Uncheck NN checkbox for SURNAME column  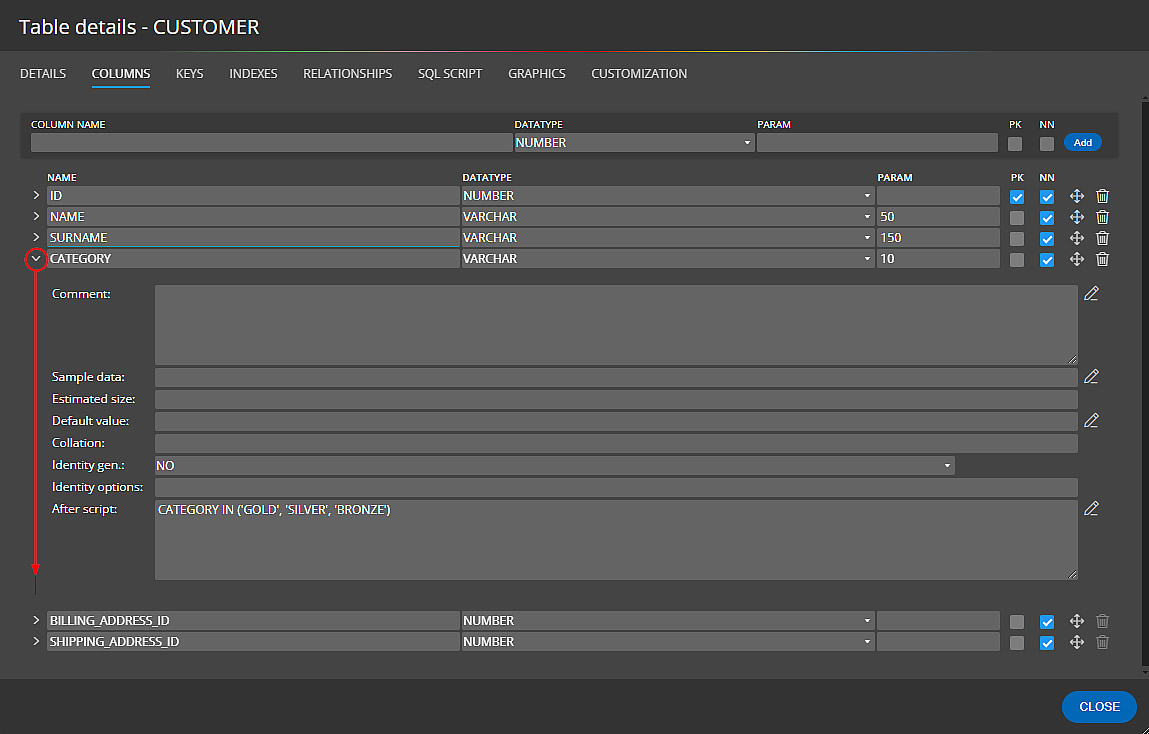(1047, 238)
